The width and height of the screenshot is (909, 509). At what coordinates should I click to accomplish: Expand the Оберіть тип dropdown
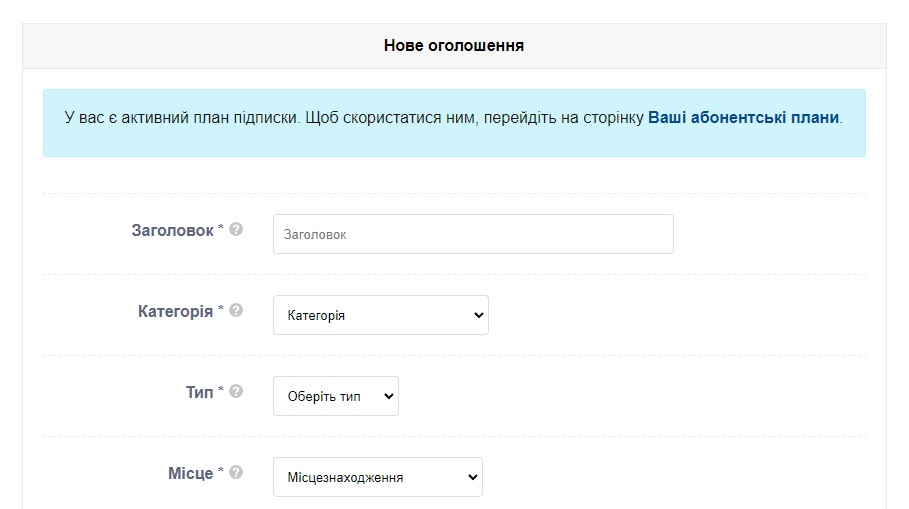pyautogui.click(x=336, y=397)
